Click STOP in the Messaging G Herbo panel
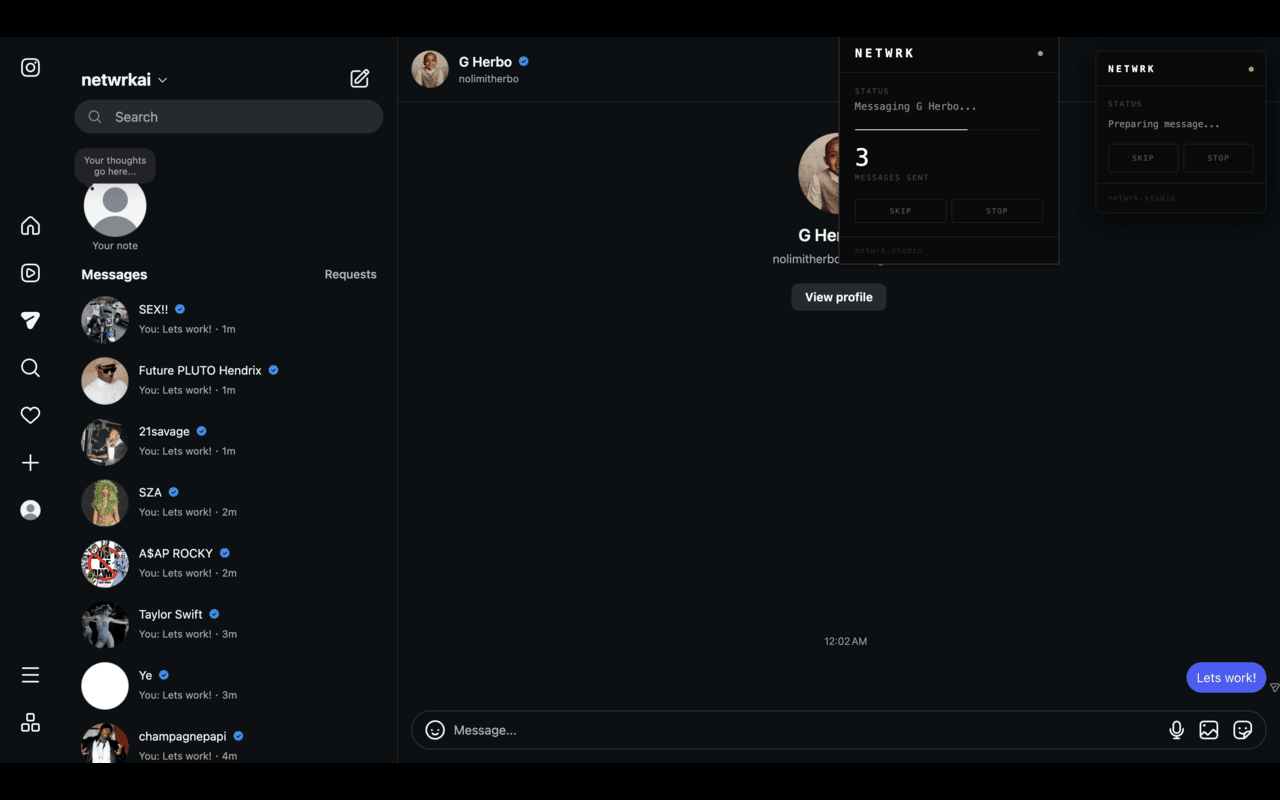This screenshot has width=1280, height=800. pyautogui.click(x=997, y=211)
